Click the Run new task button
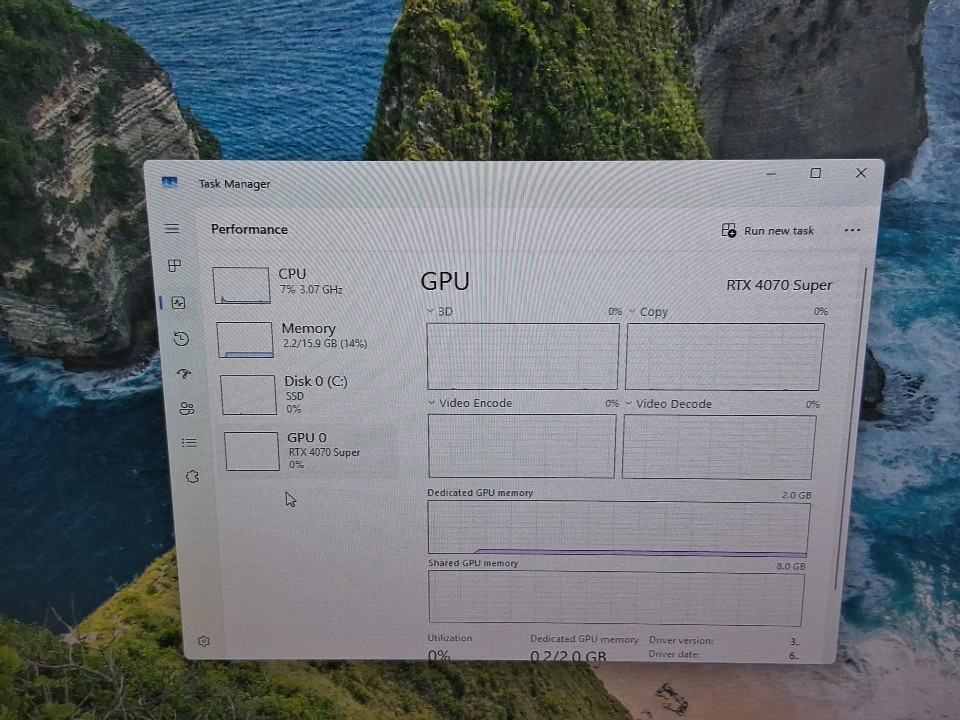Screen dimensions: 960x720 point(768,231)
